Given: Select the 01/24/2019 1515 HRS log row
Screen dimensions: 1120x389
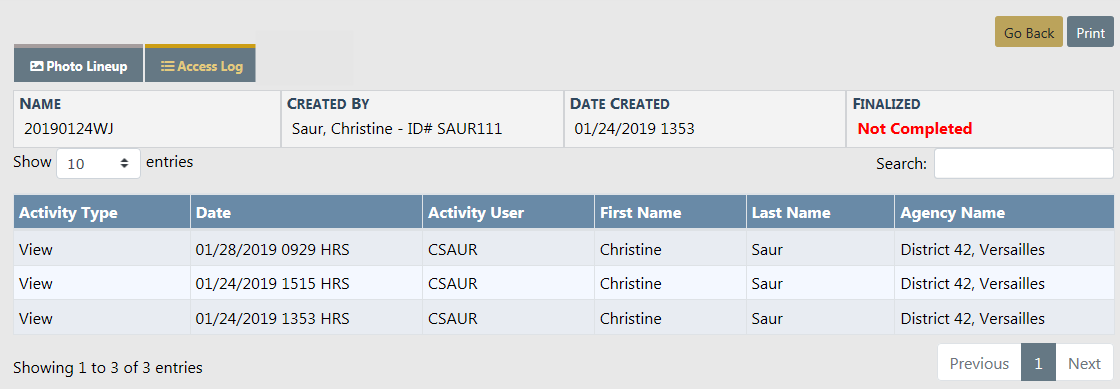Looking at the screenshot, I should [564, 283].
